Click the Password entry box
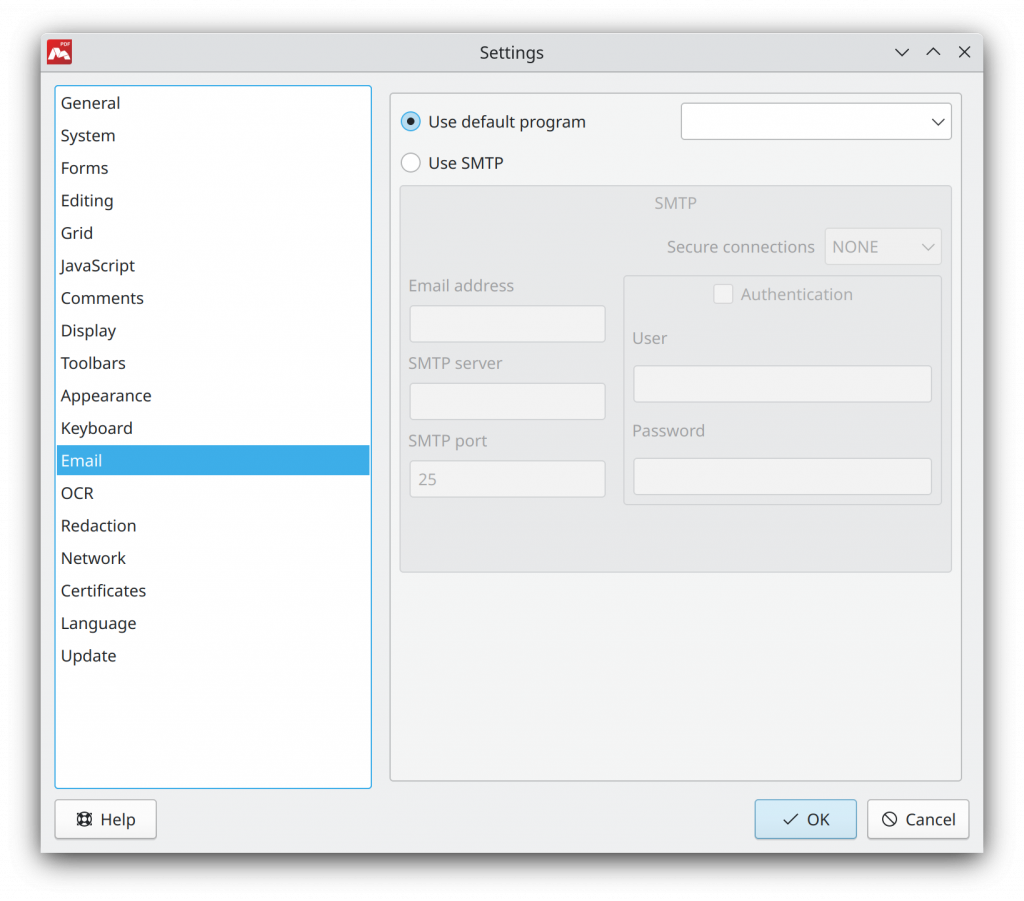The height and width of the screenshot is (901, 1024). (781, 476)
